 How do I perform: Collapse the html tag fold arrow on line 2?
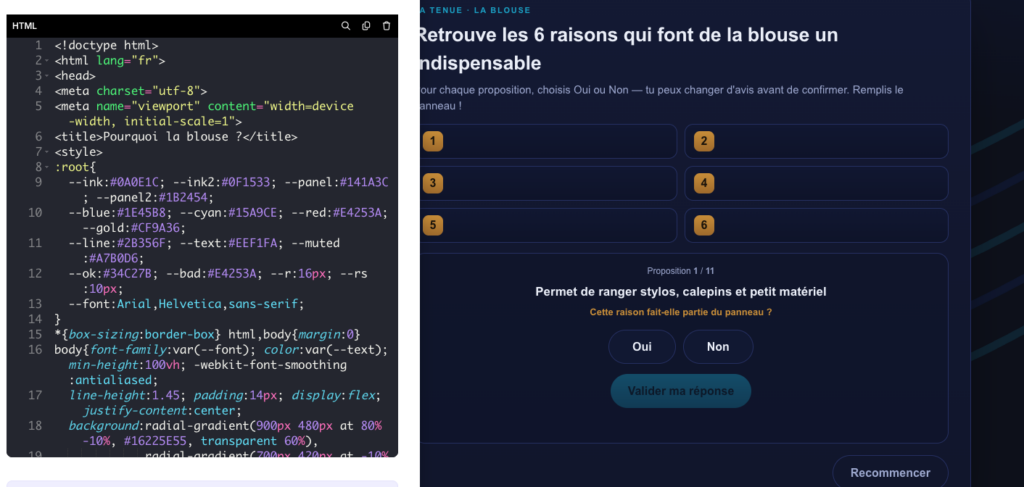click(x=48, y=61)
